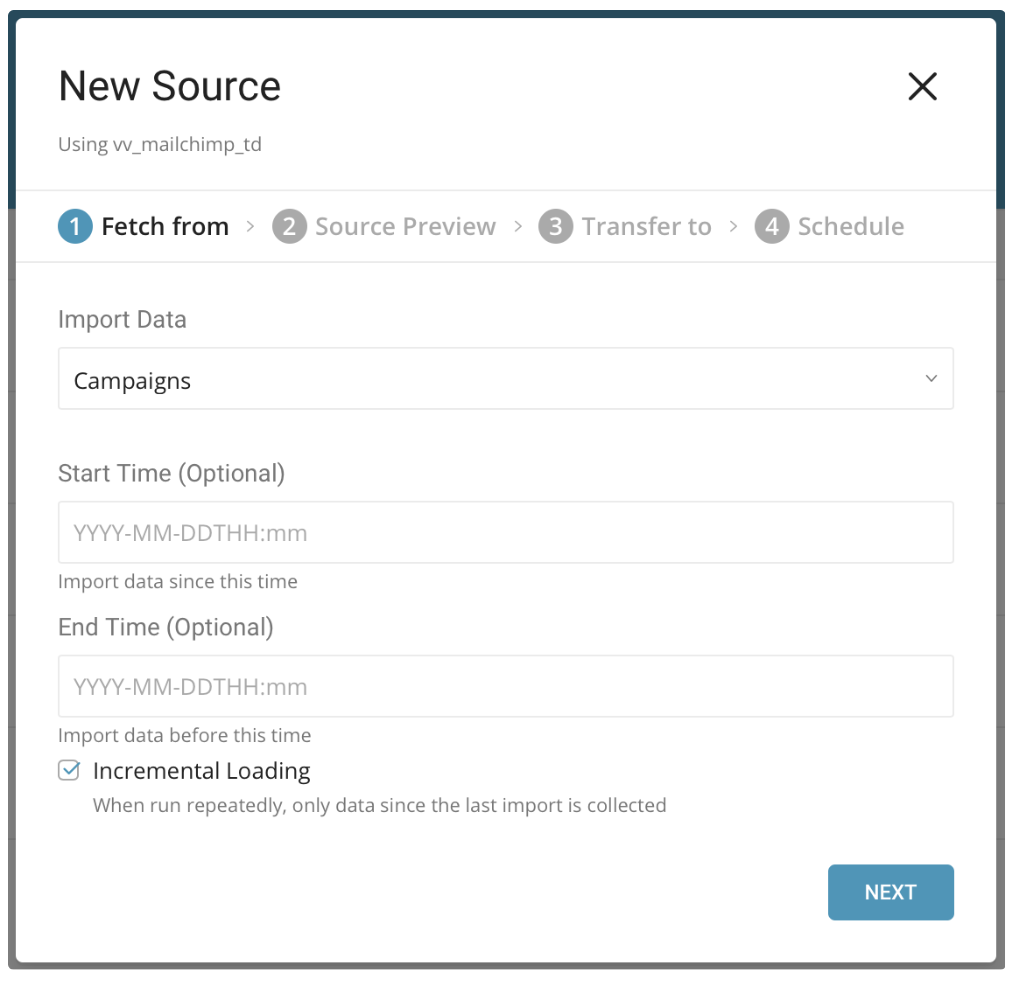Focus the Start Time input field
This screenshot has height=984, width=1020.
click(505, 533)
